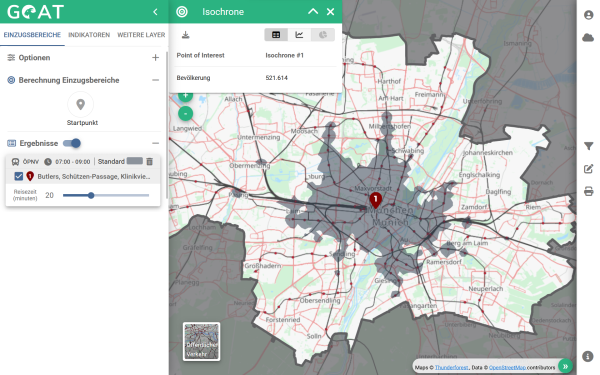This screenshot has width=600, height=375.
Task: Open the Einzugsbereiche tab
Action: pyautogui.click(x=32, y=35)
